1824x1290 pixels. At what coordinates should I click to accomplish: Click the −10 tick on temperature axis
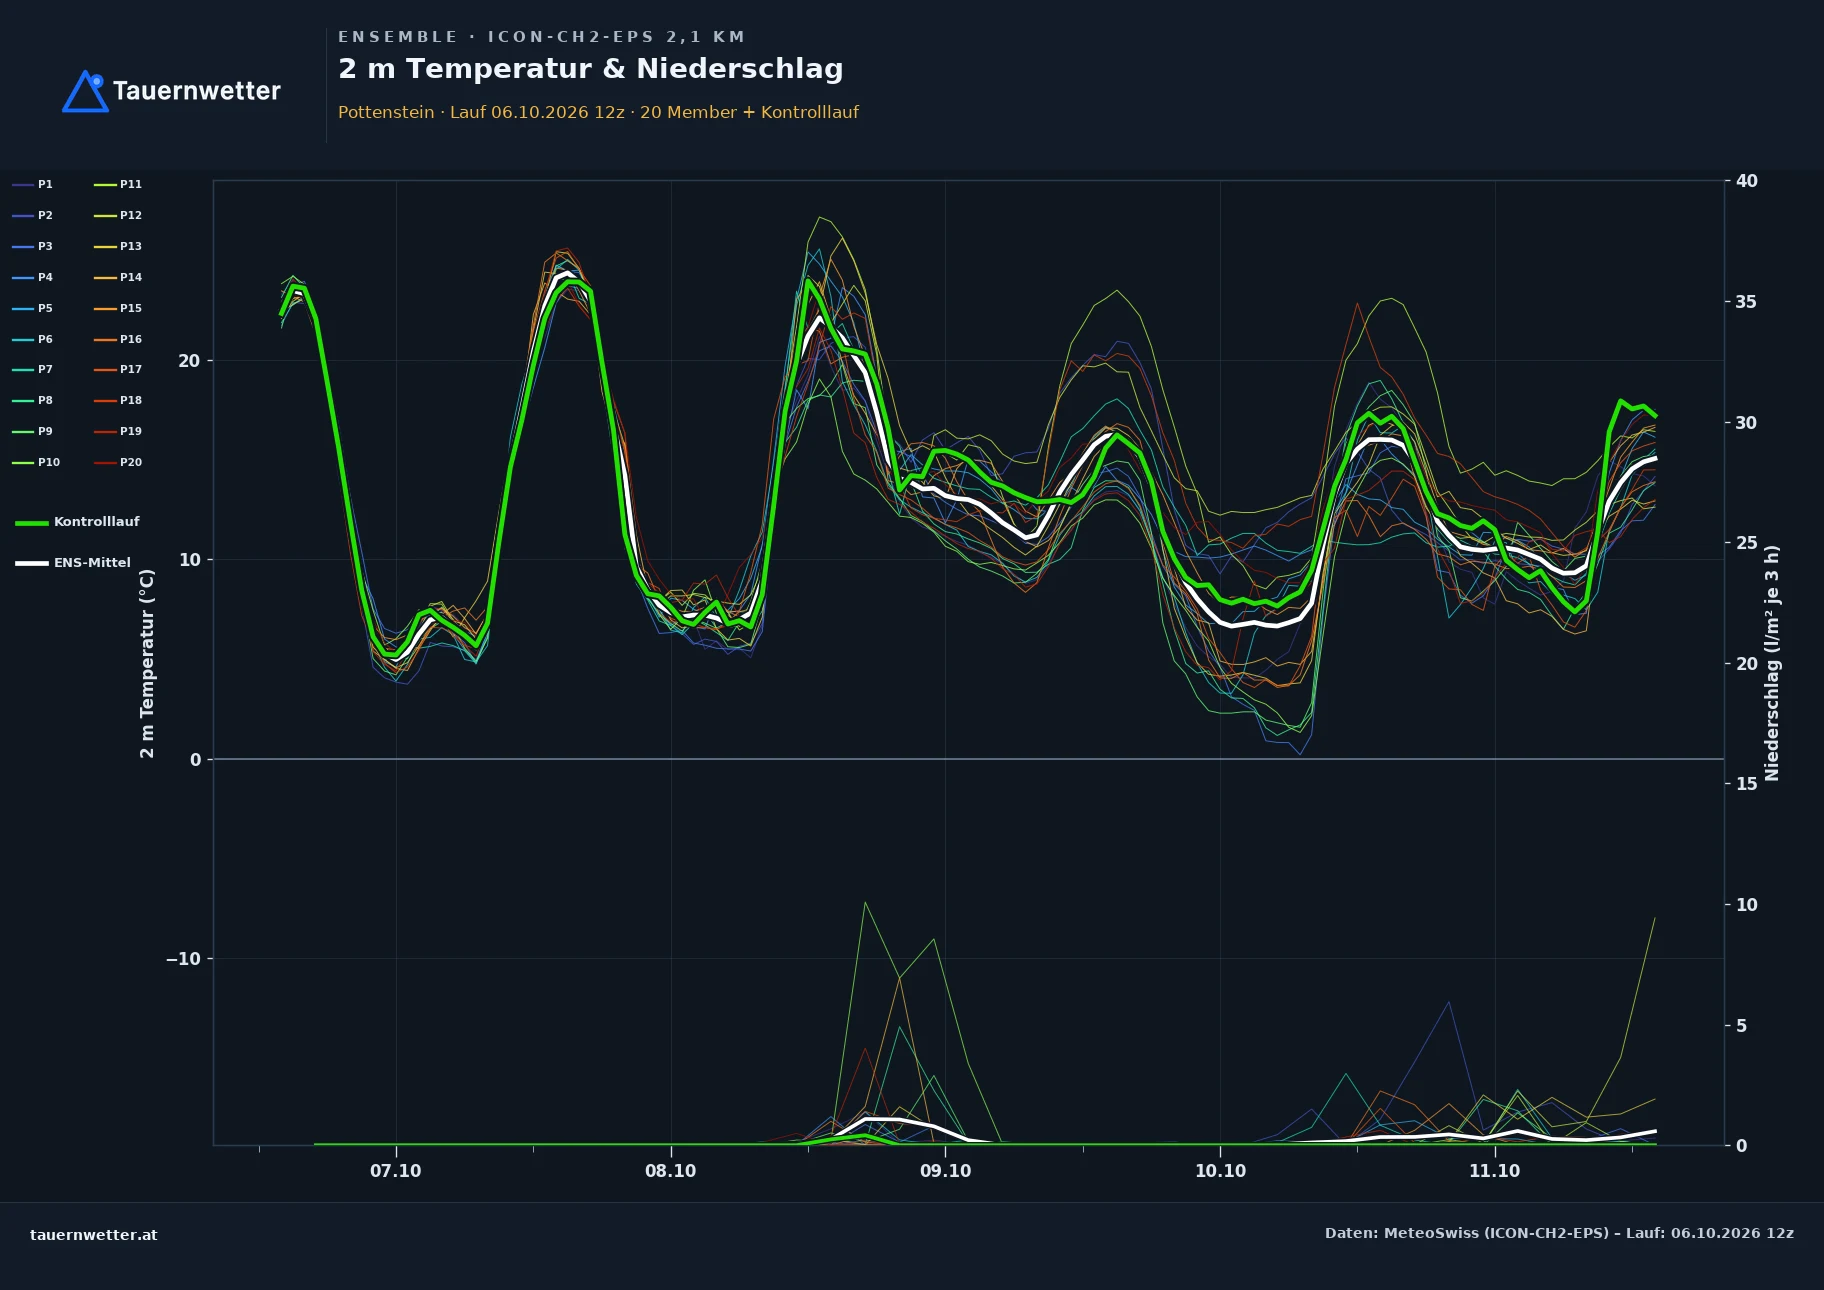click(x=183, y=959)
